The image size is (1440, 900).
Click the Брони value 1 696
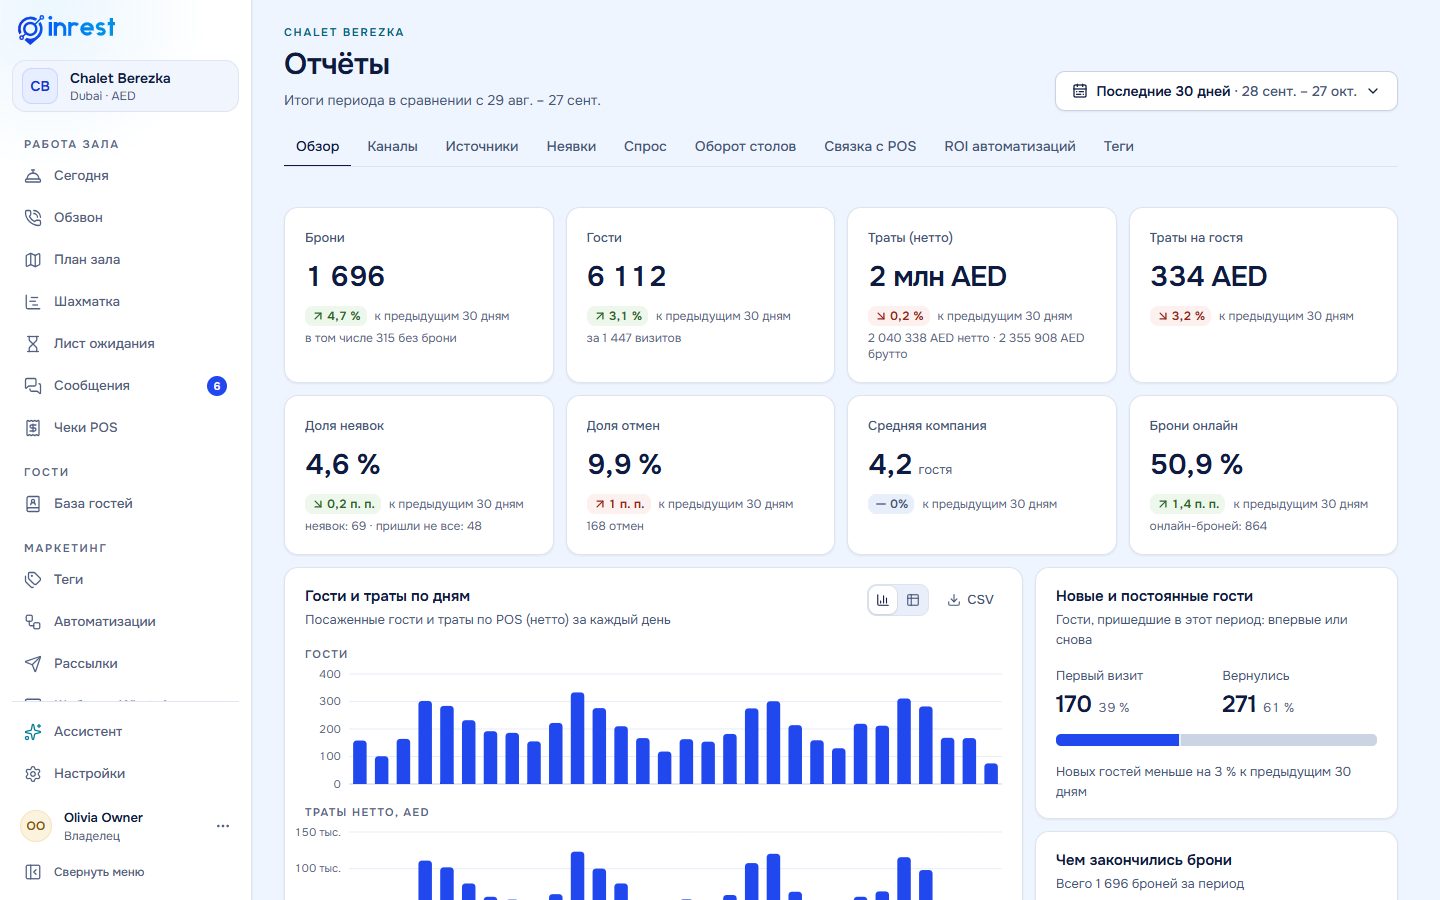[346, 276]
